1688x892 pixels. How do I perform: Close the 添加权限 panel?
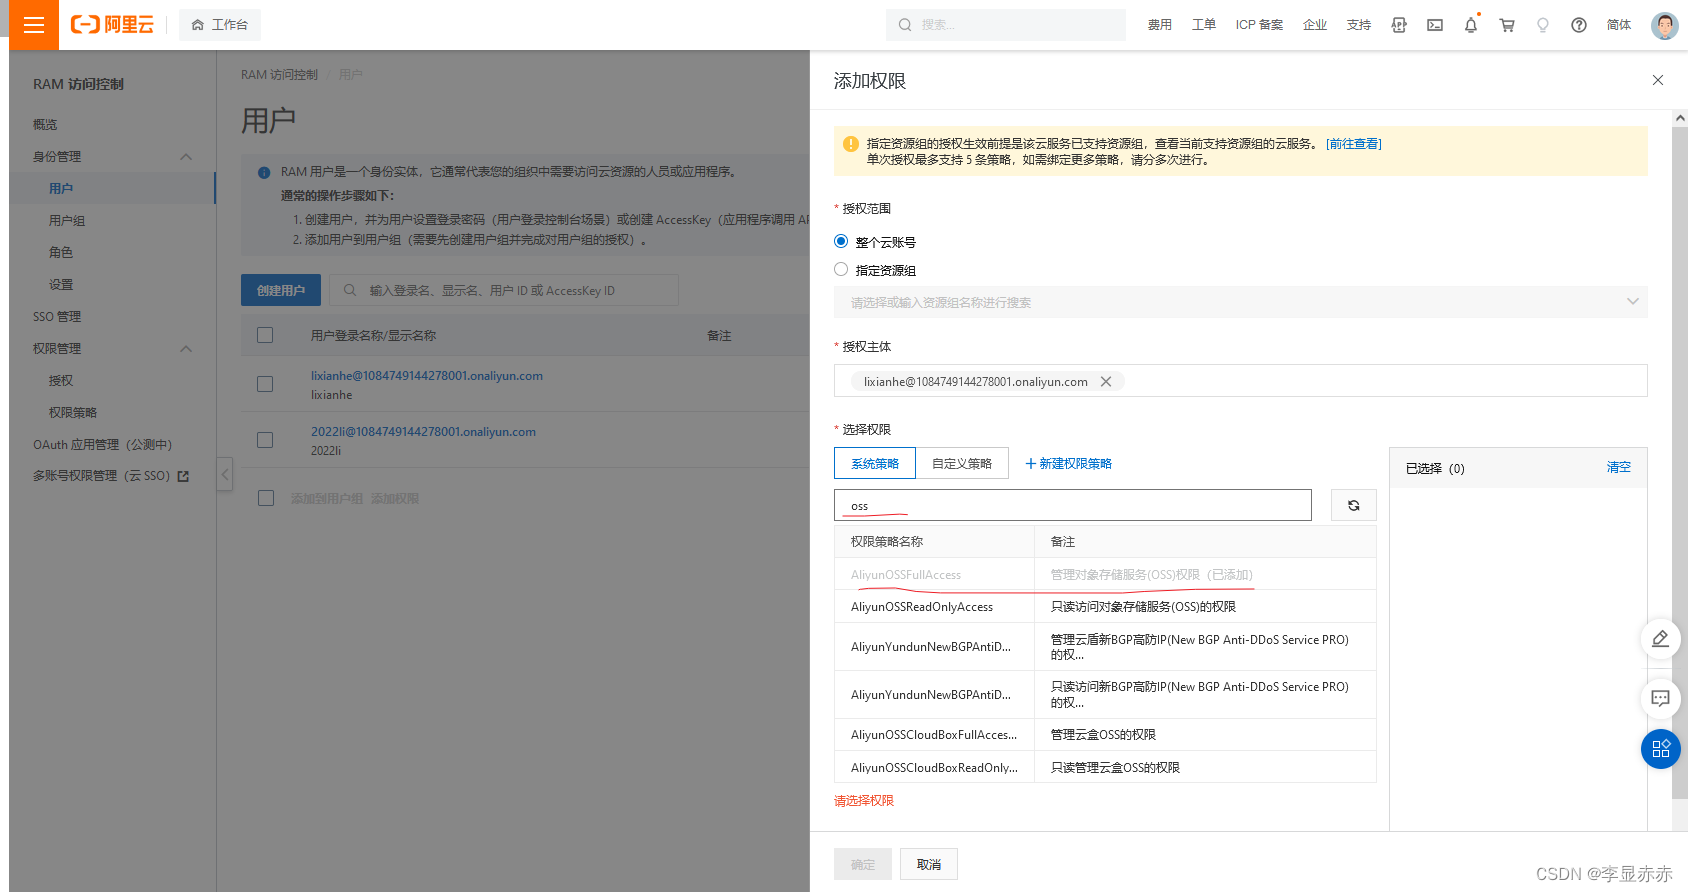(1658, 80)
